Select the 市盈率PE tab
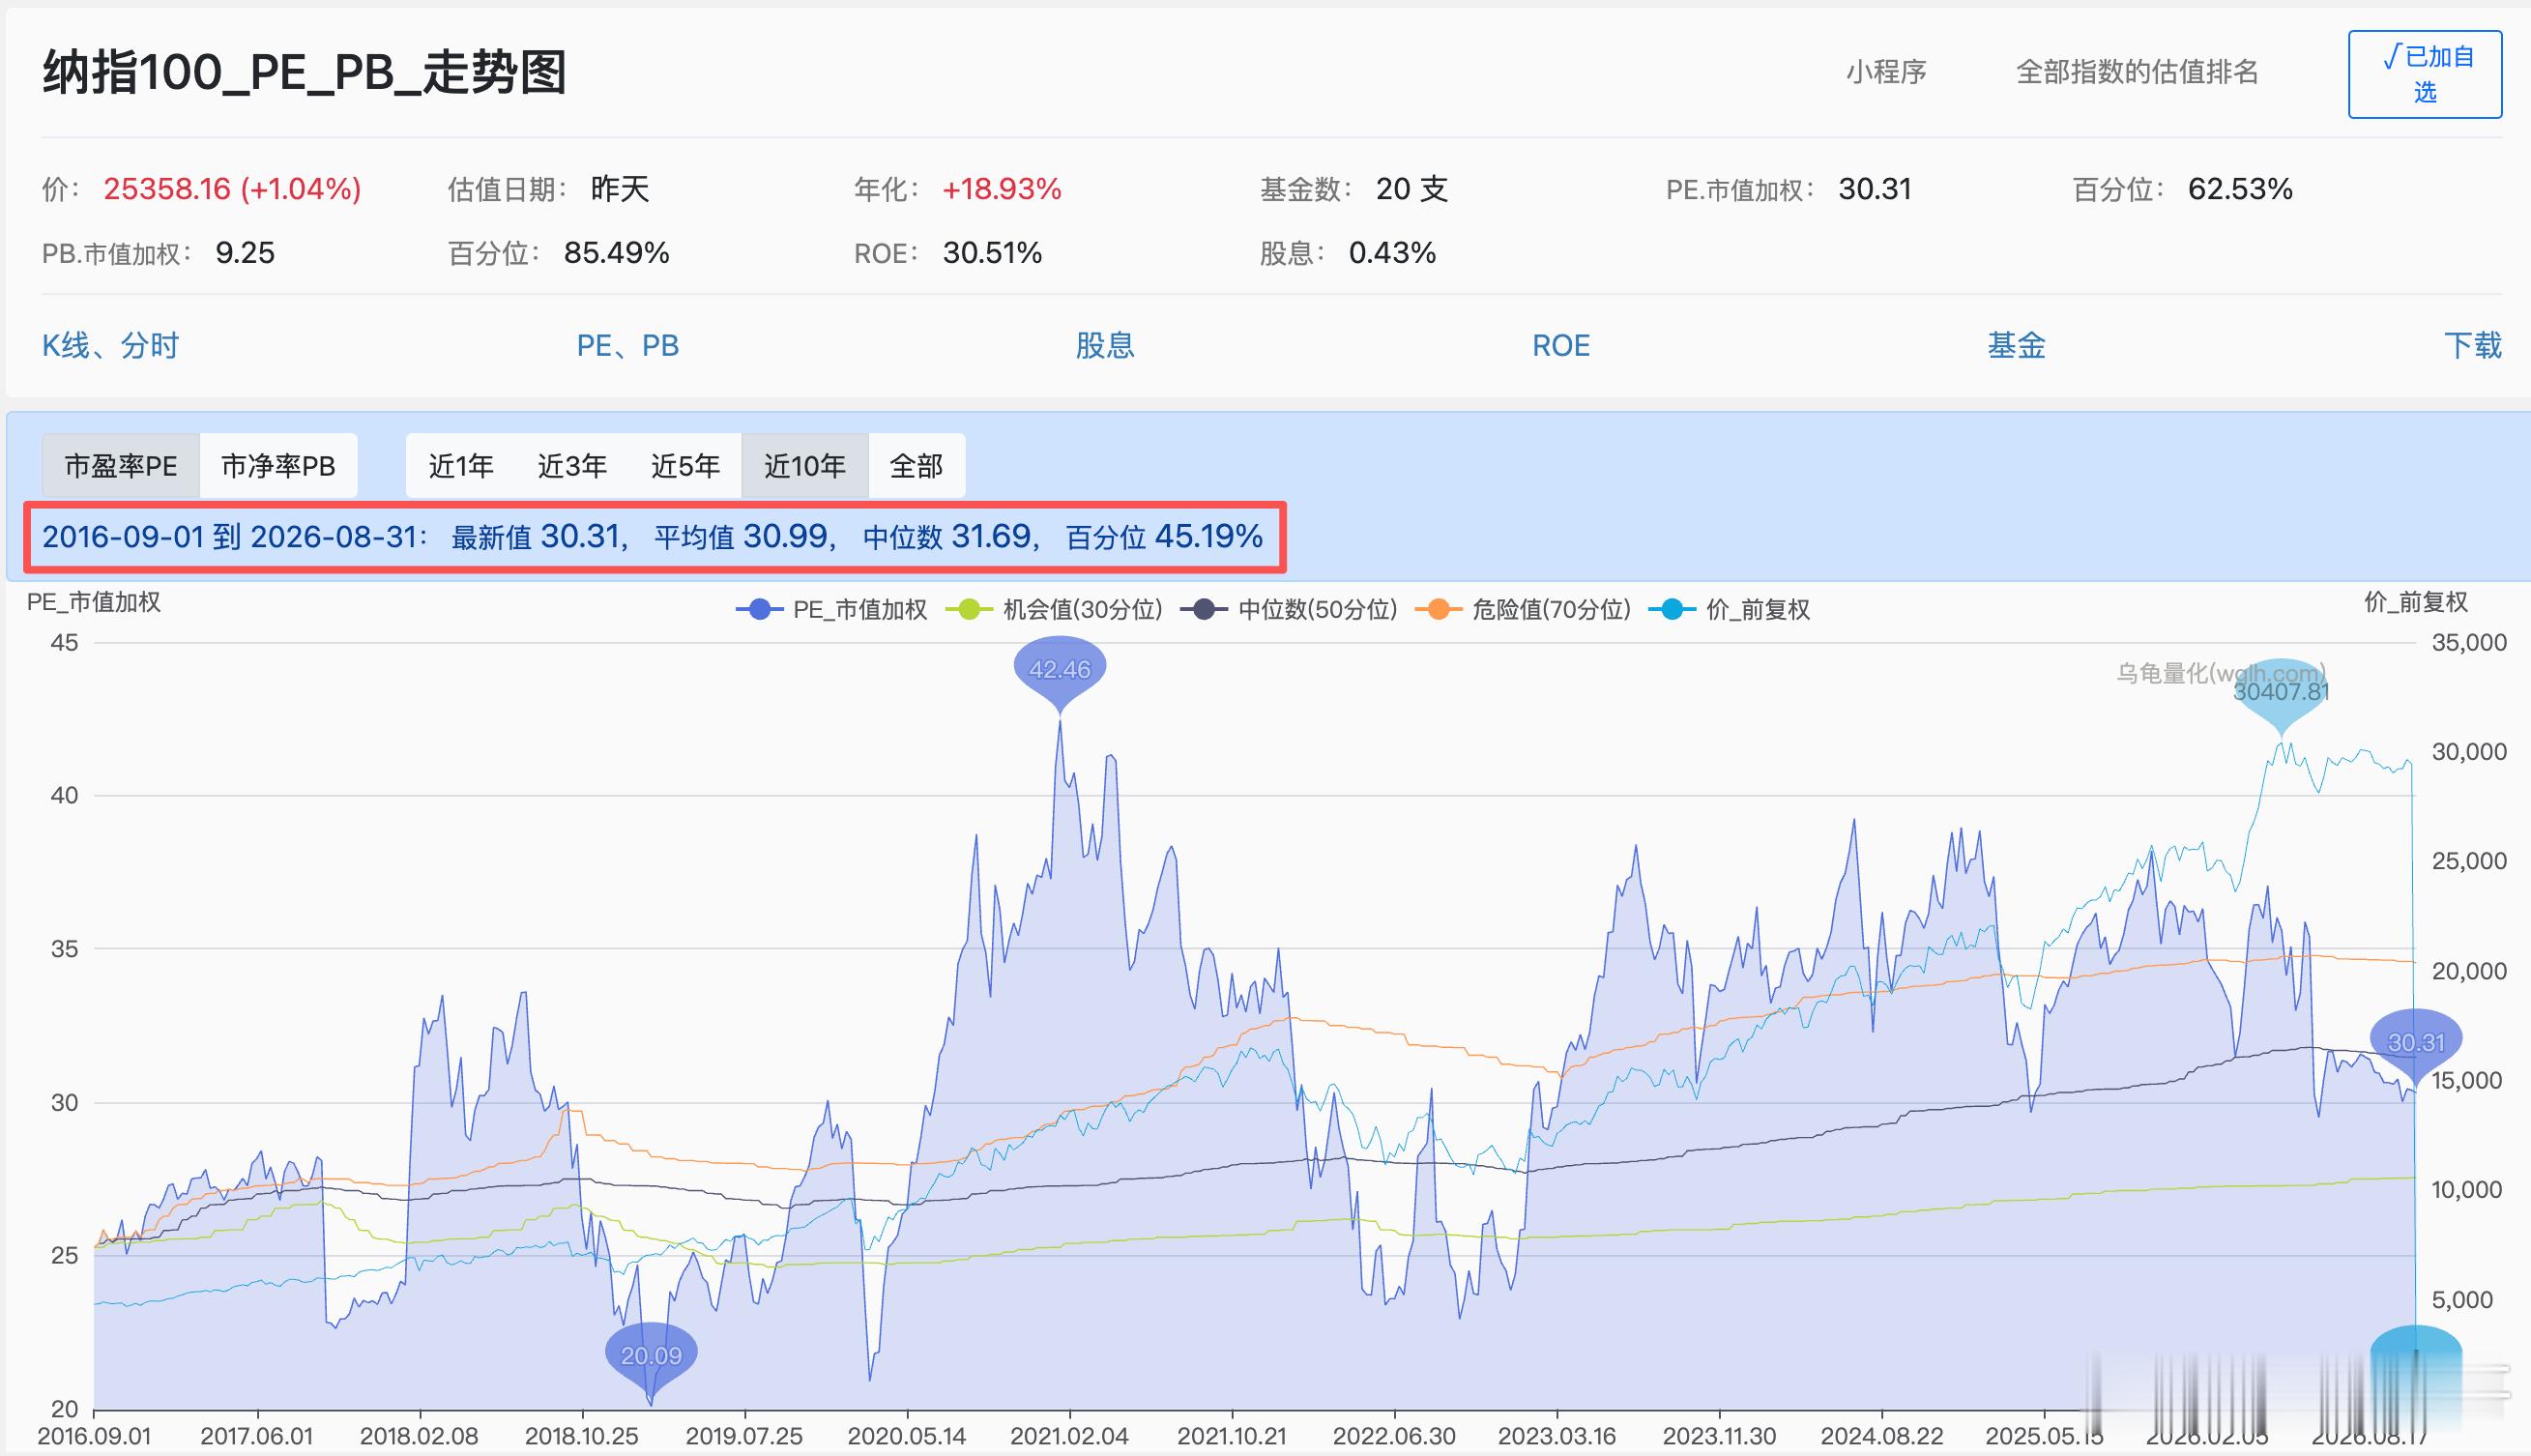The image size is (2531, 1456). [x=121, y=466]
